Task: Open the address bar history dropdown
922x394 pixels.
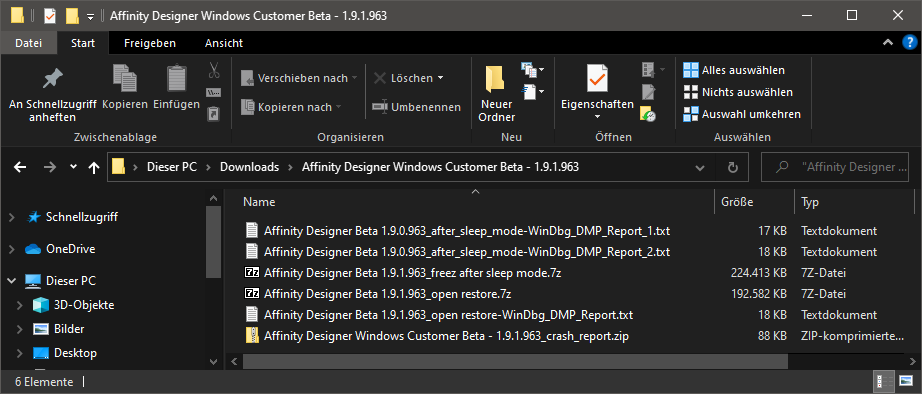Action: [700, 168]
